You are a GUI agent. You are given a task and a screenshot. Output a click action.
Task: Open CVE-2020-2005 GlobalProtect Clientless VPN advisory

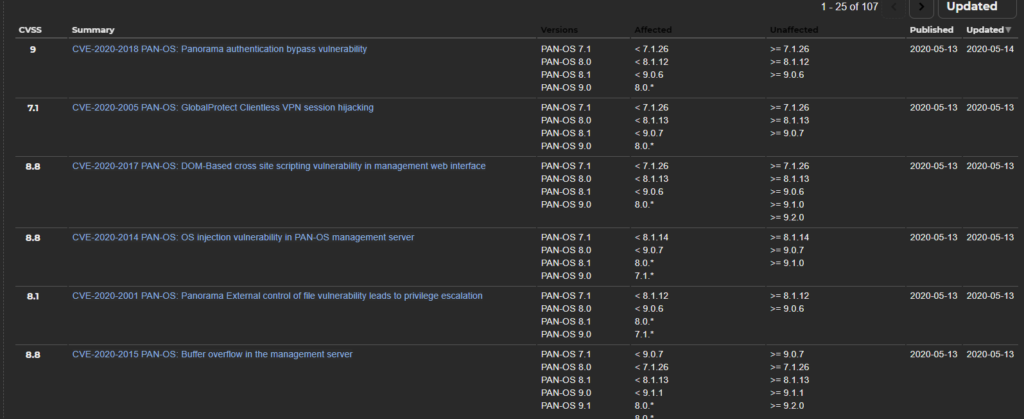tap(223, 108)
